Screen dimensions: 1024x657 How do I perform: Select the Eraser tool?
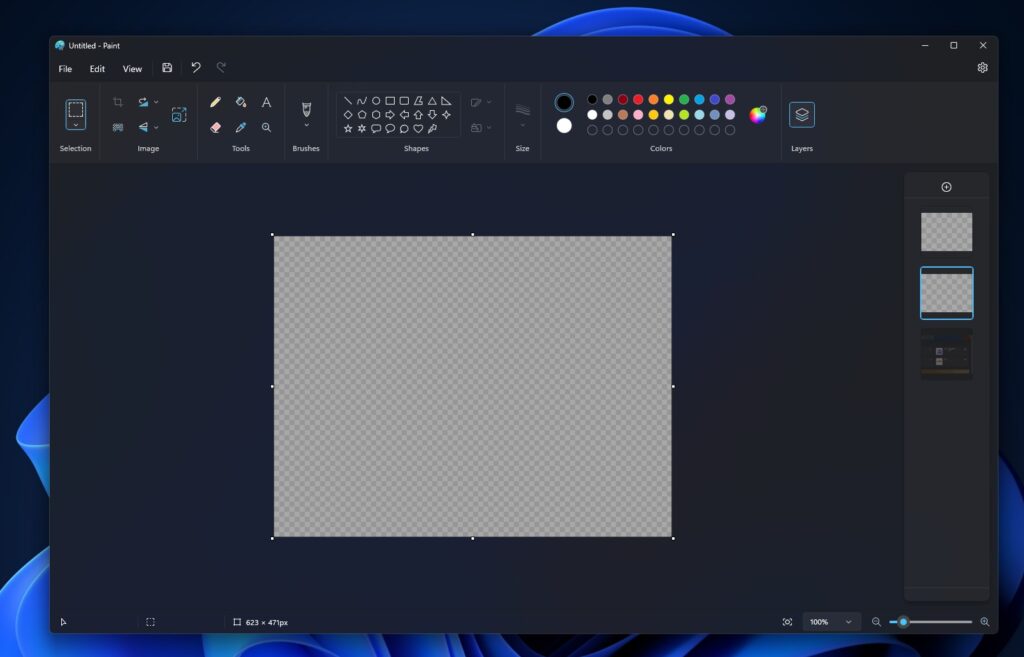[215, 127]
